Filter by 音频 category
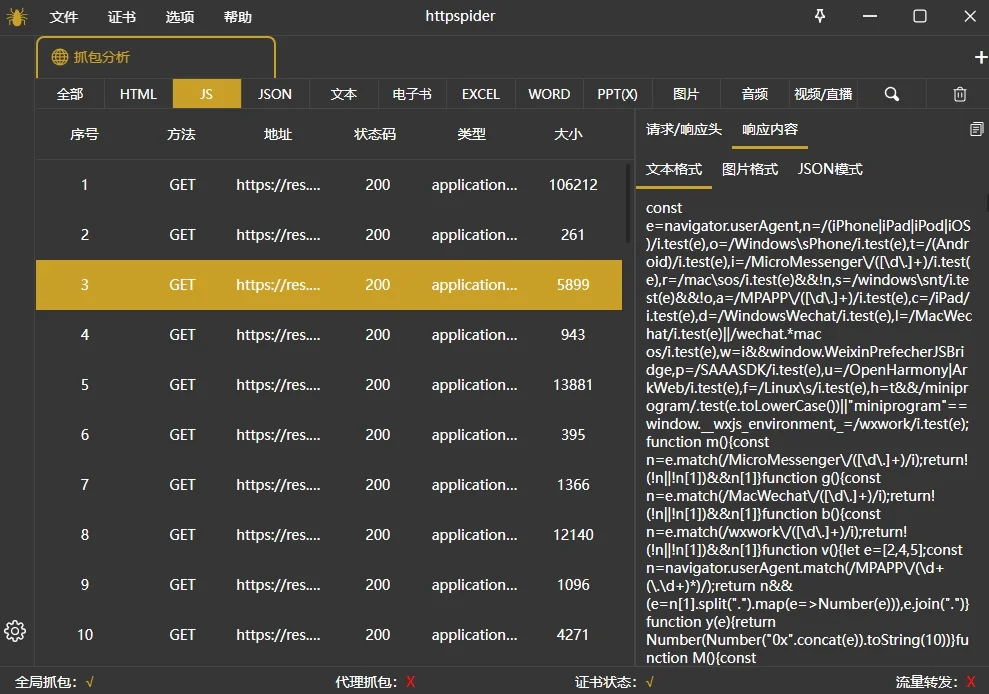 pyautogui.click(x=754, y=94)
